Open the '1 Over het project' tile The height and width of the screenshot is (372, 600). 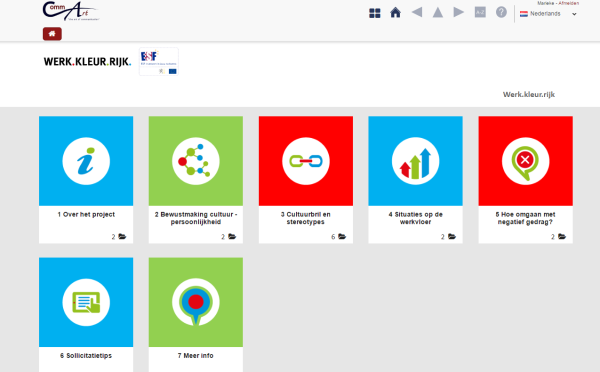coord(86,179)
